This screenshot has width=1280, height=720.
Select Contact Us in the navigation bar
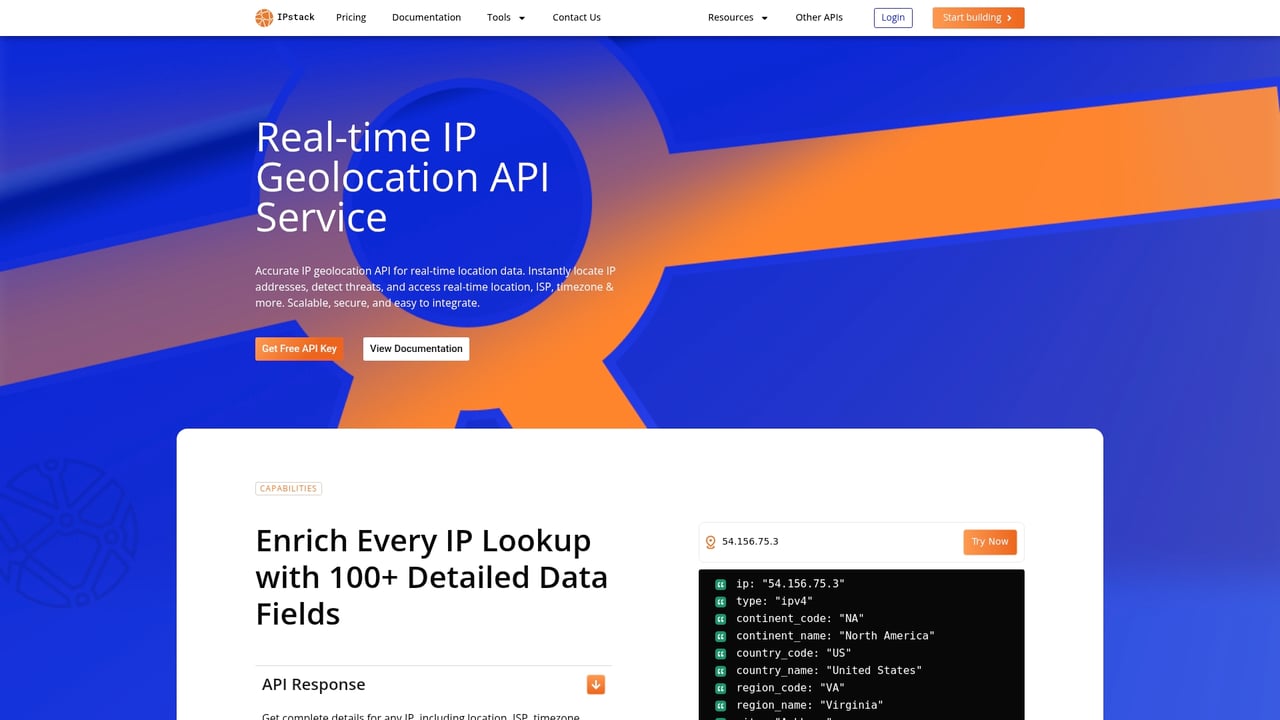tap(576, 17)
